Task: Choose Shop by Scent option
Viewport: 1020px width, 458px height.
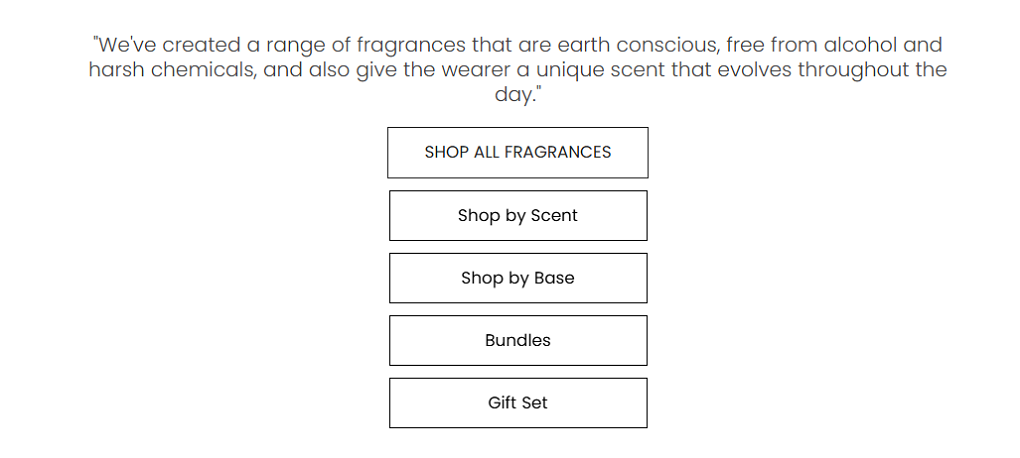Action: 518,215
